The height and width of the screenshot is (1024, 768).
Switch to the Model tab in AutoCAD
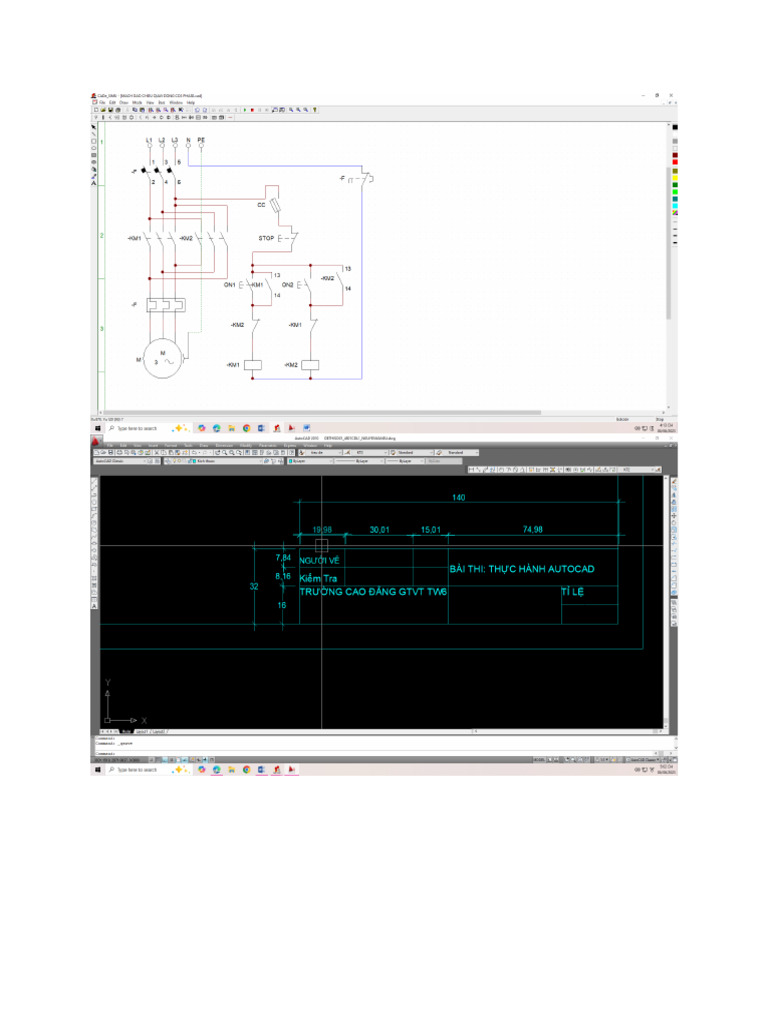pos(126,731)
